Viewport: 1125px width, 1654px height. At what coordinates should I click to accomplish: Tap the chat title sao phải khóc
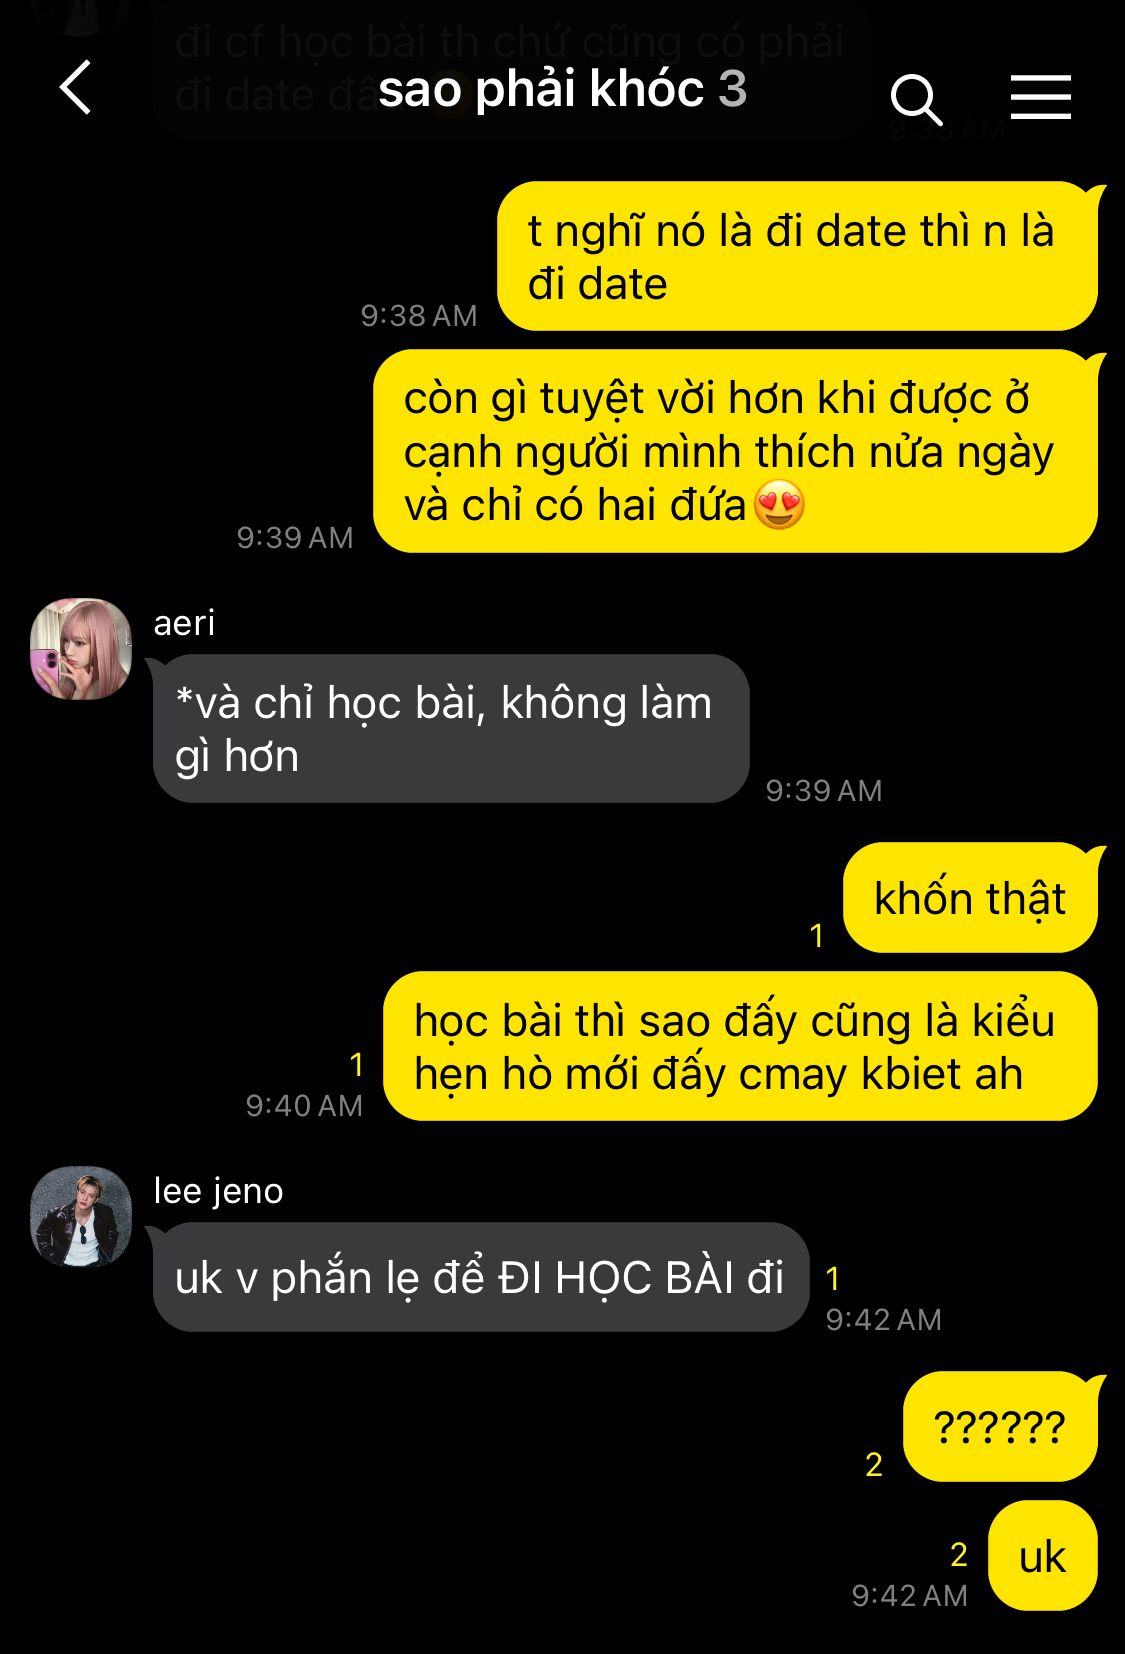(541, 89)
